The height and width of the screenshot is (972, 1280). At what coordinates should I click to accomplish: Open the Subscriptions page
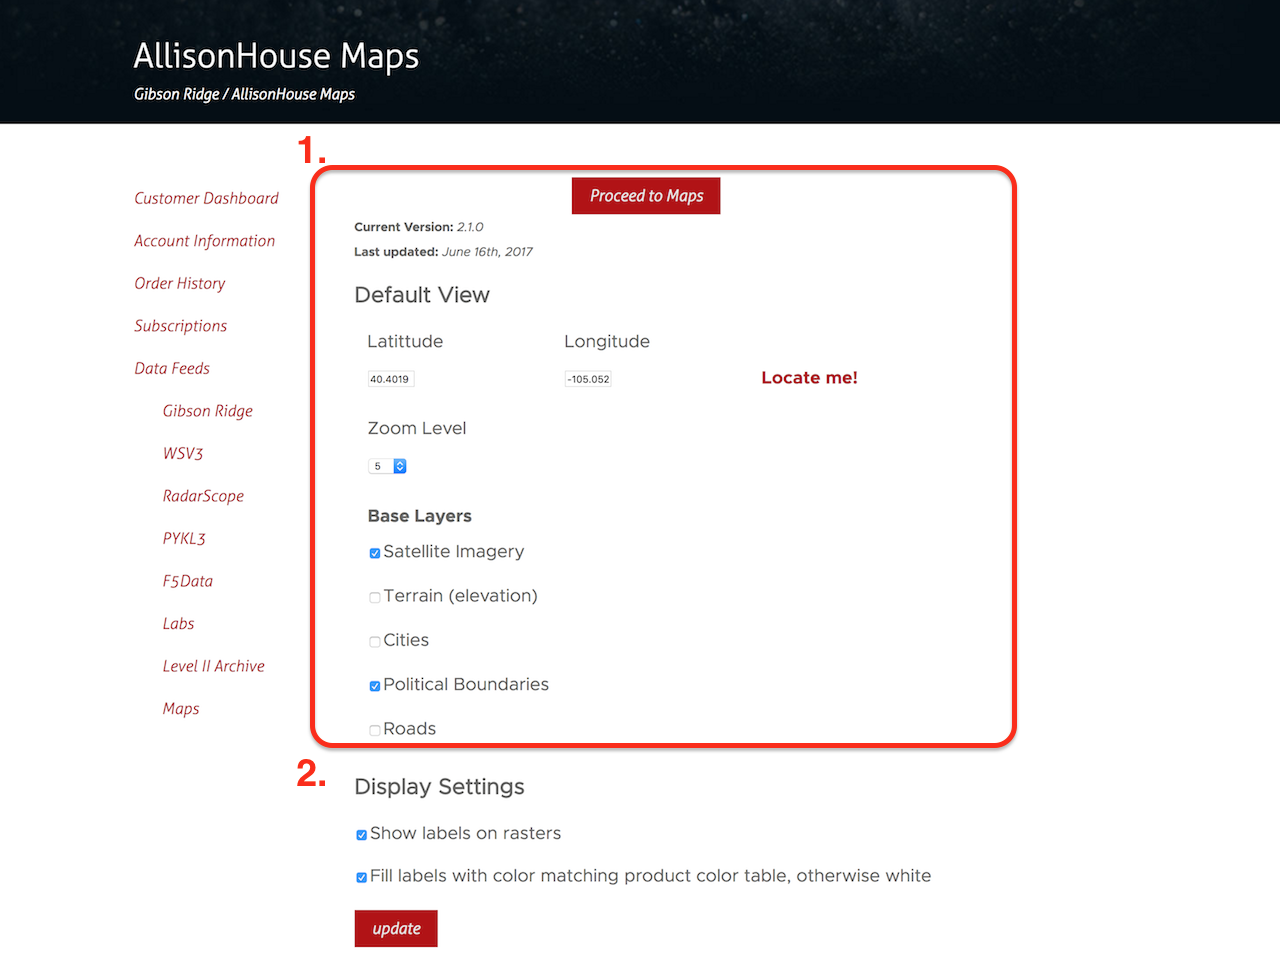click(x=180, y=326)
